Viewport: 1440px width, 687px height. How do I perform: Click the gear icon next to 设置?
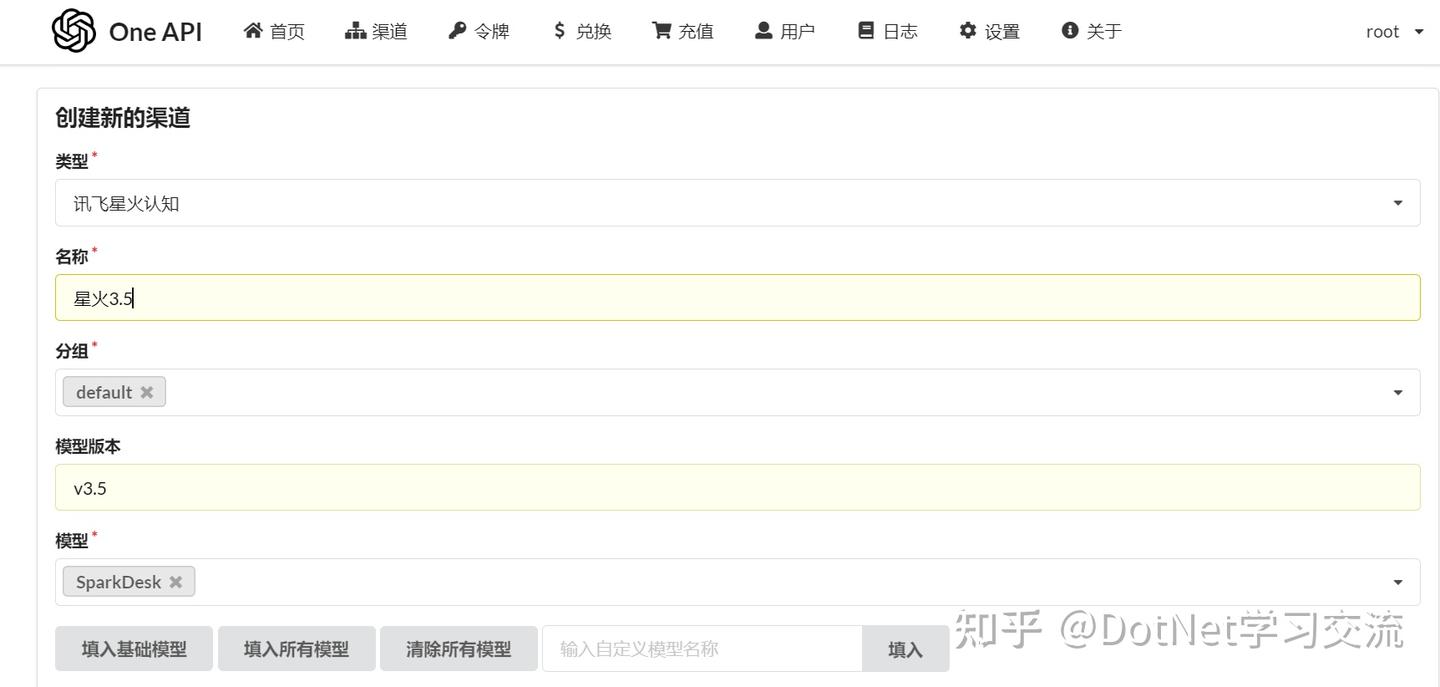[968, 30]
